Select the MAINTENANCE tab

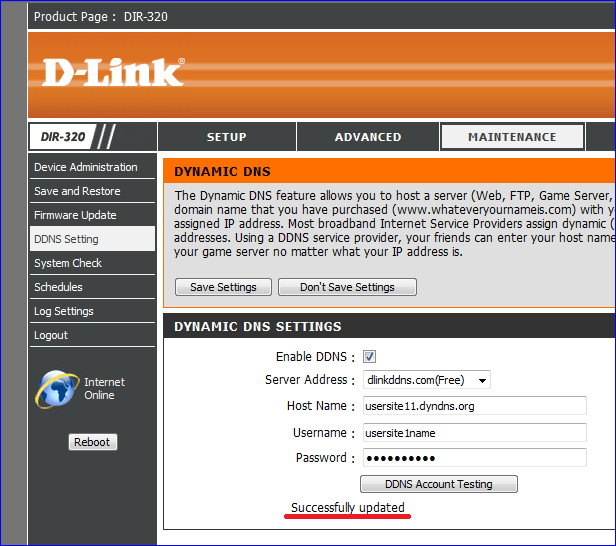(x=512, y=137)
